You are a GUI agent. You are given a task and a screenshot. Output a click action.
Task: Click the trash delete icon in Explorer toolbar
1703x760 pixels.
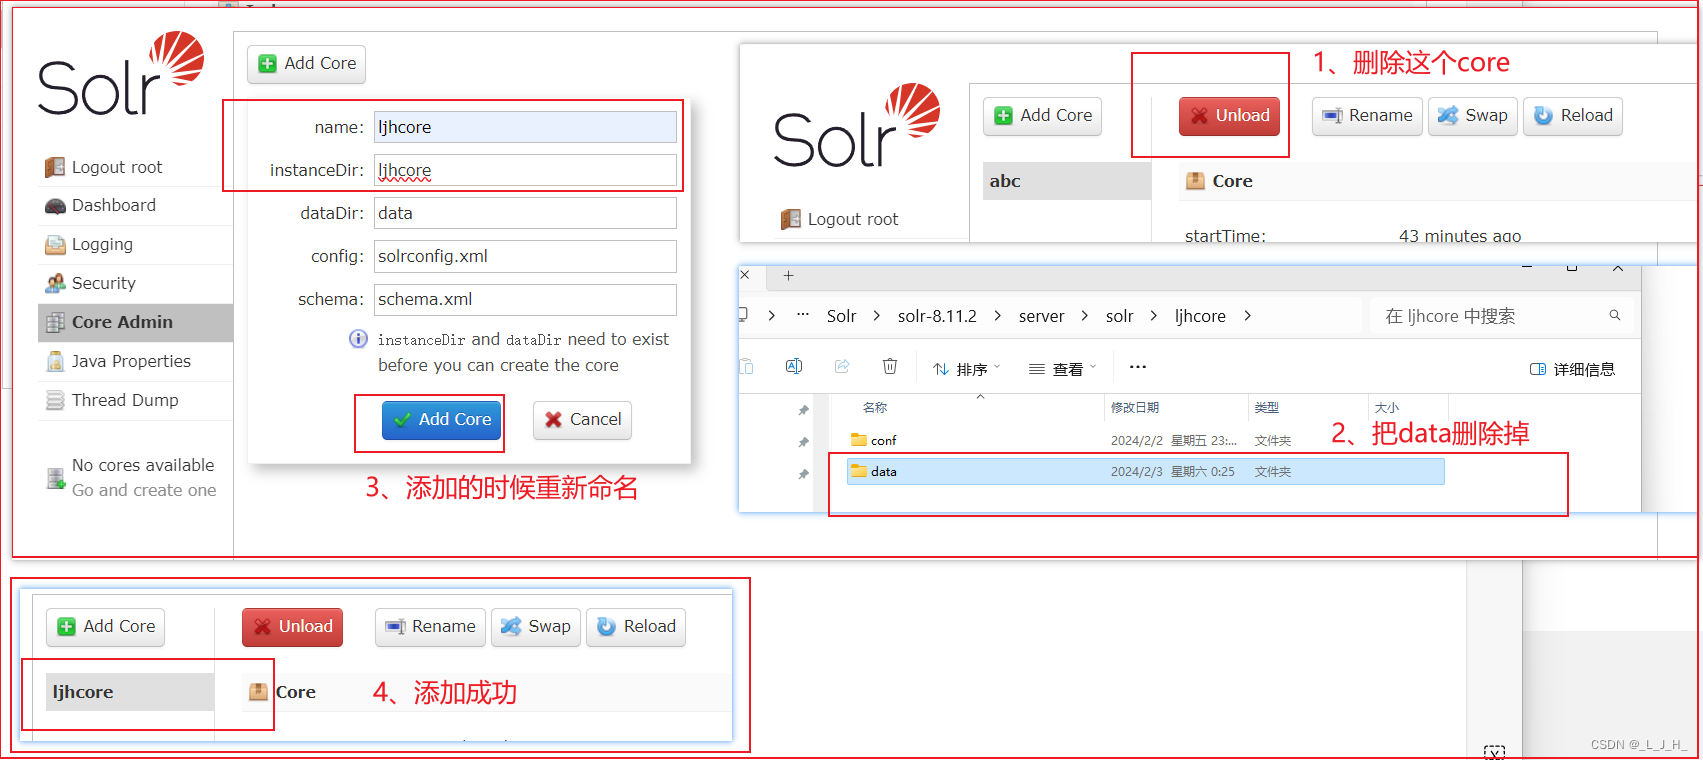coord(890,367)
